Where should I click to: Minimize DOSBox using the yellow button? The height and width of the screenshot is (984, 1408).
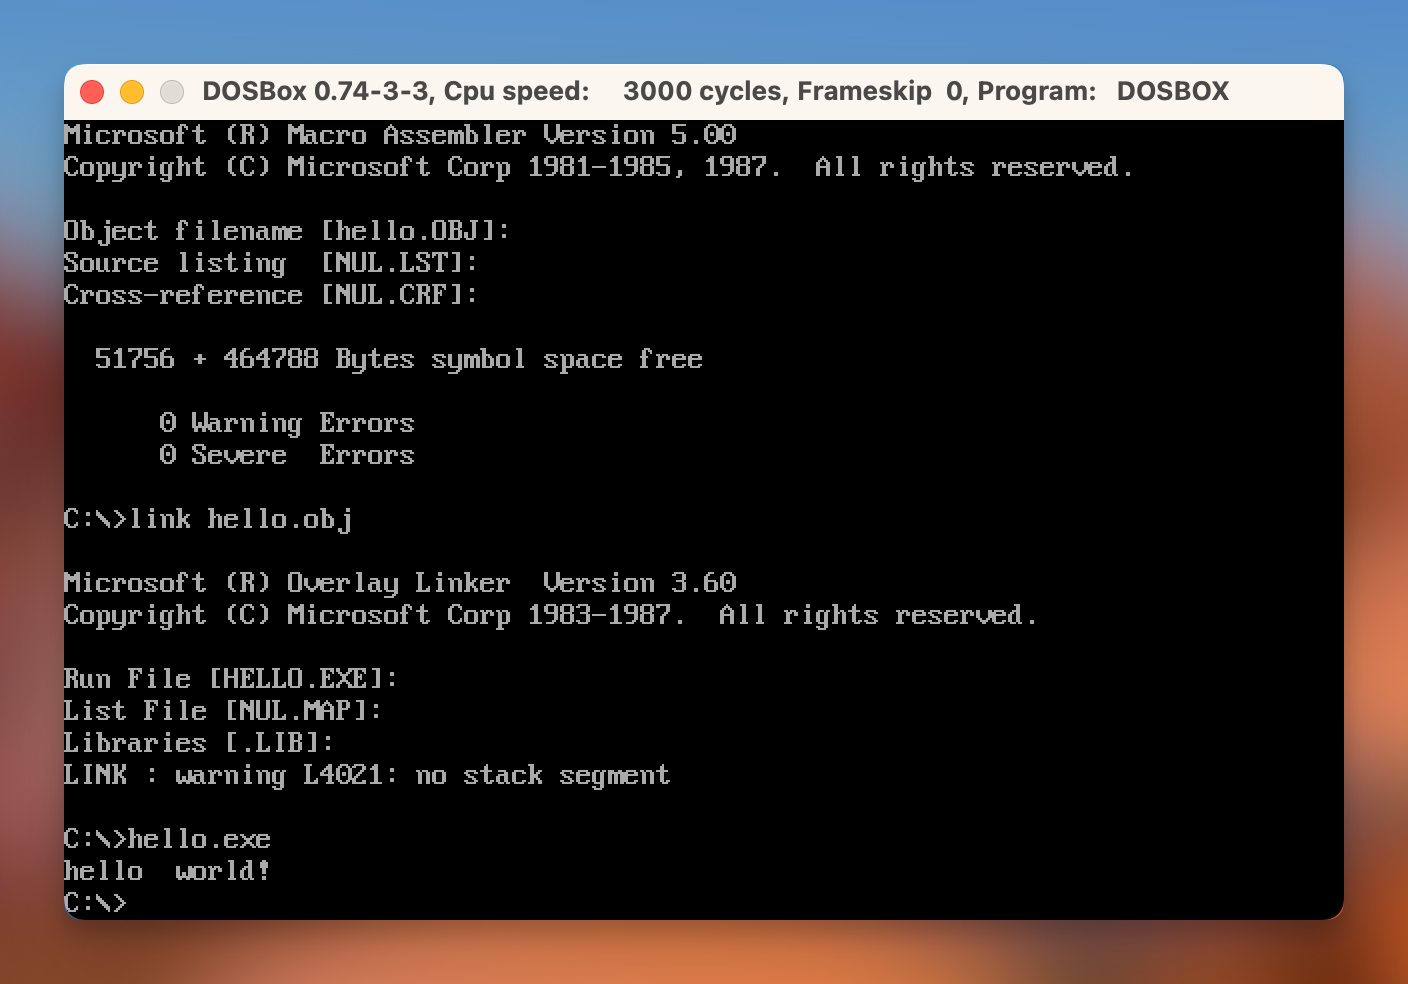tap(132, 92)
